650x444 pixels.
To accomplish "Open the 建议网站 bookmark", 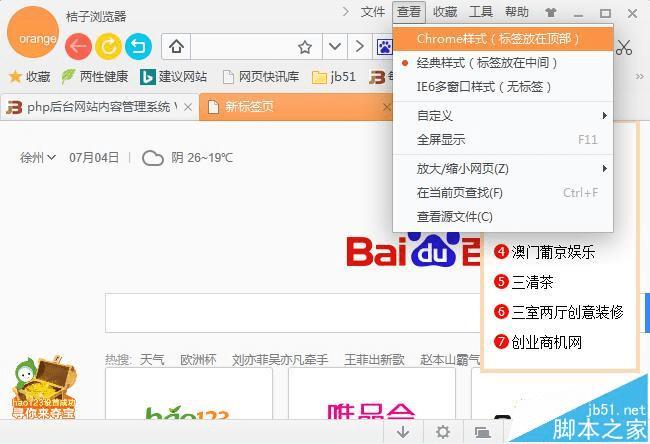I will click(x=173, y=77).
